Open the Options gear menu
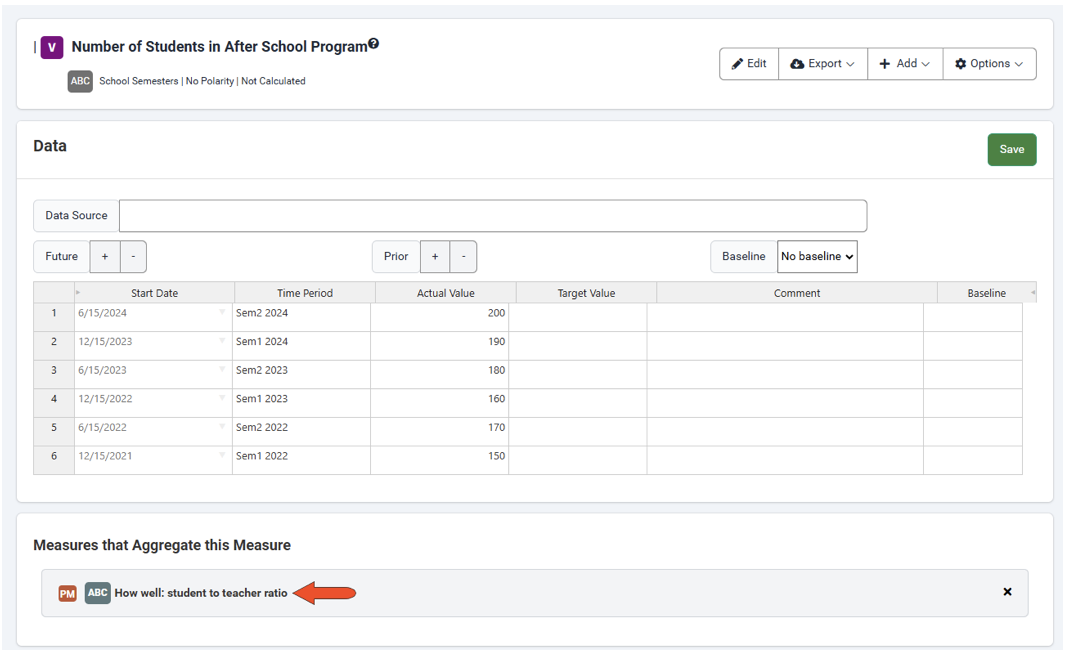This screenshot has width=1070, height=650. 989,64
